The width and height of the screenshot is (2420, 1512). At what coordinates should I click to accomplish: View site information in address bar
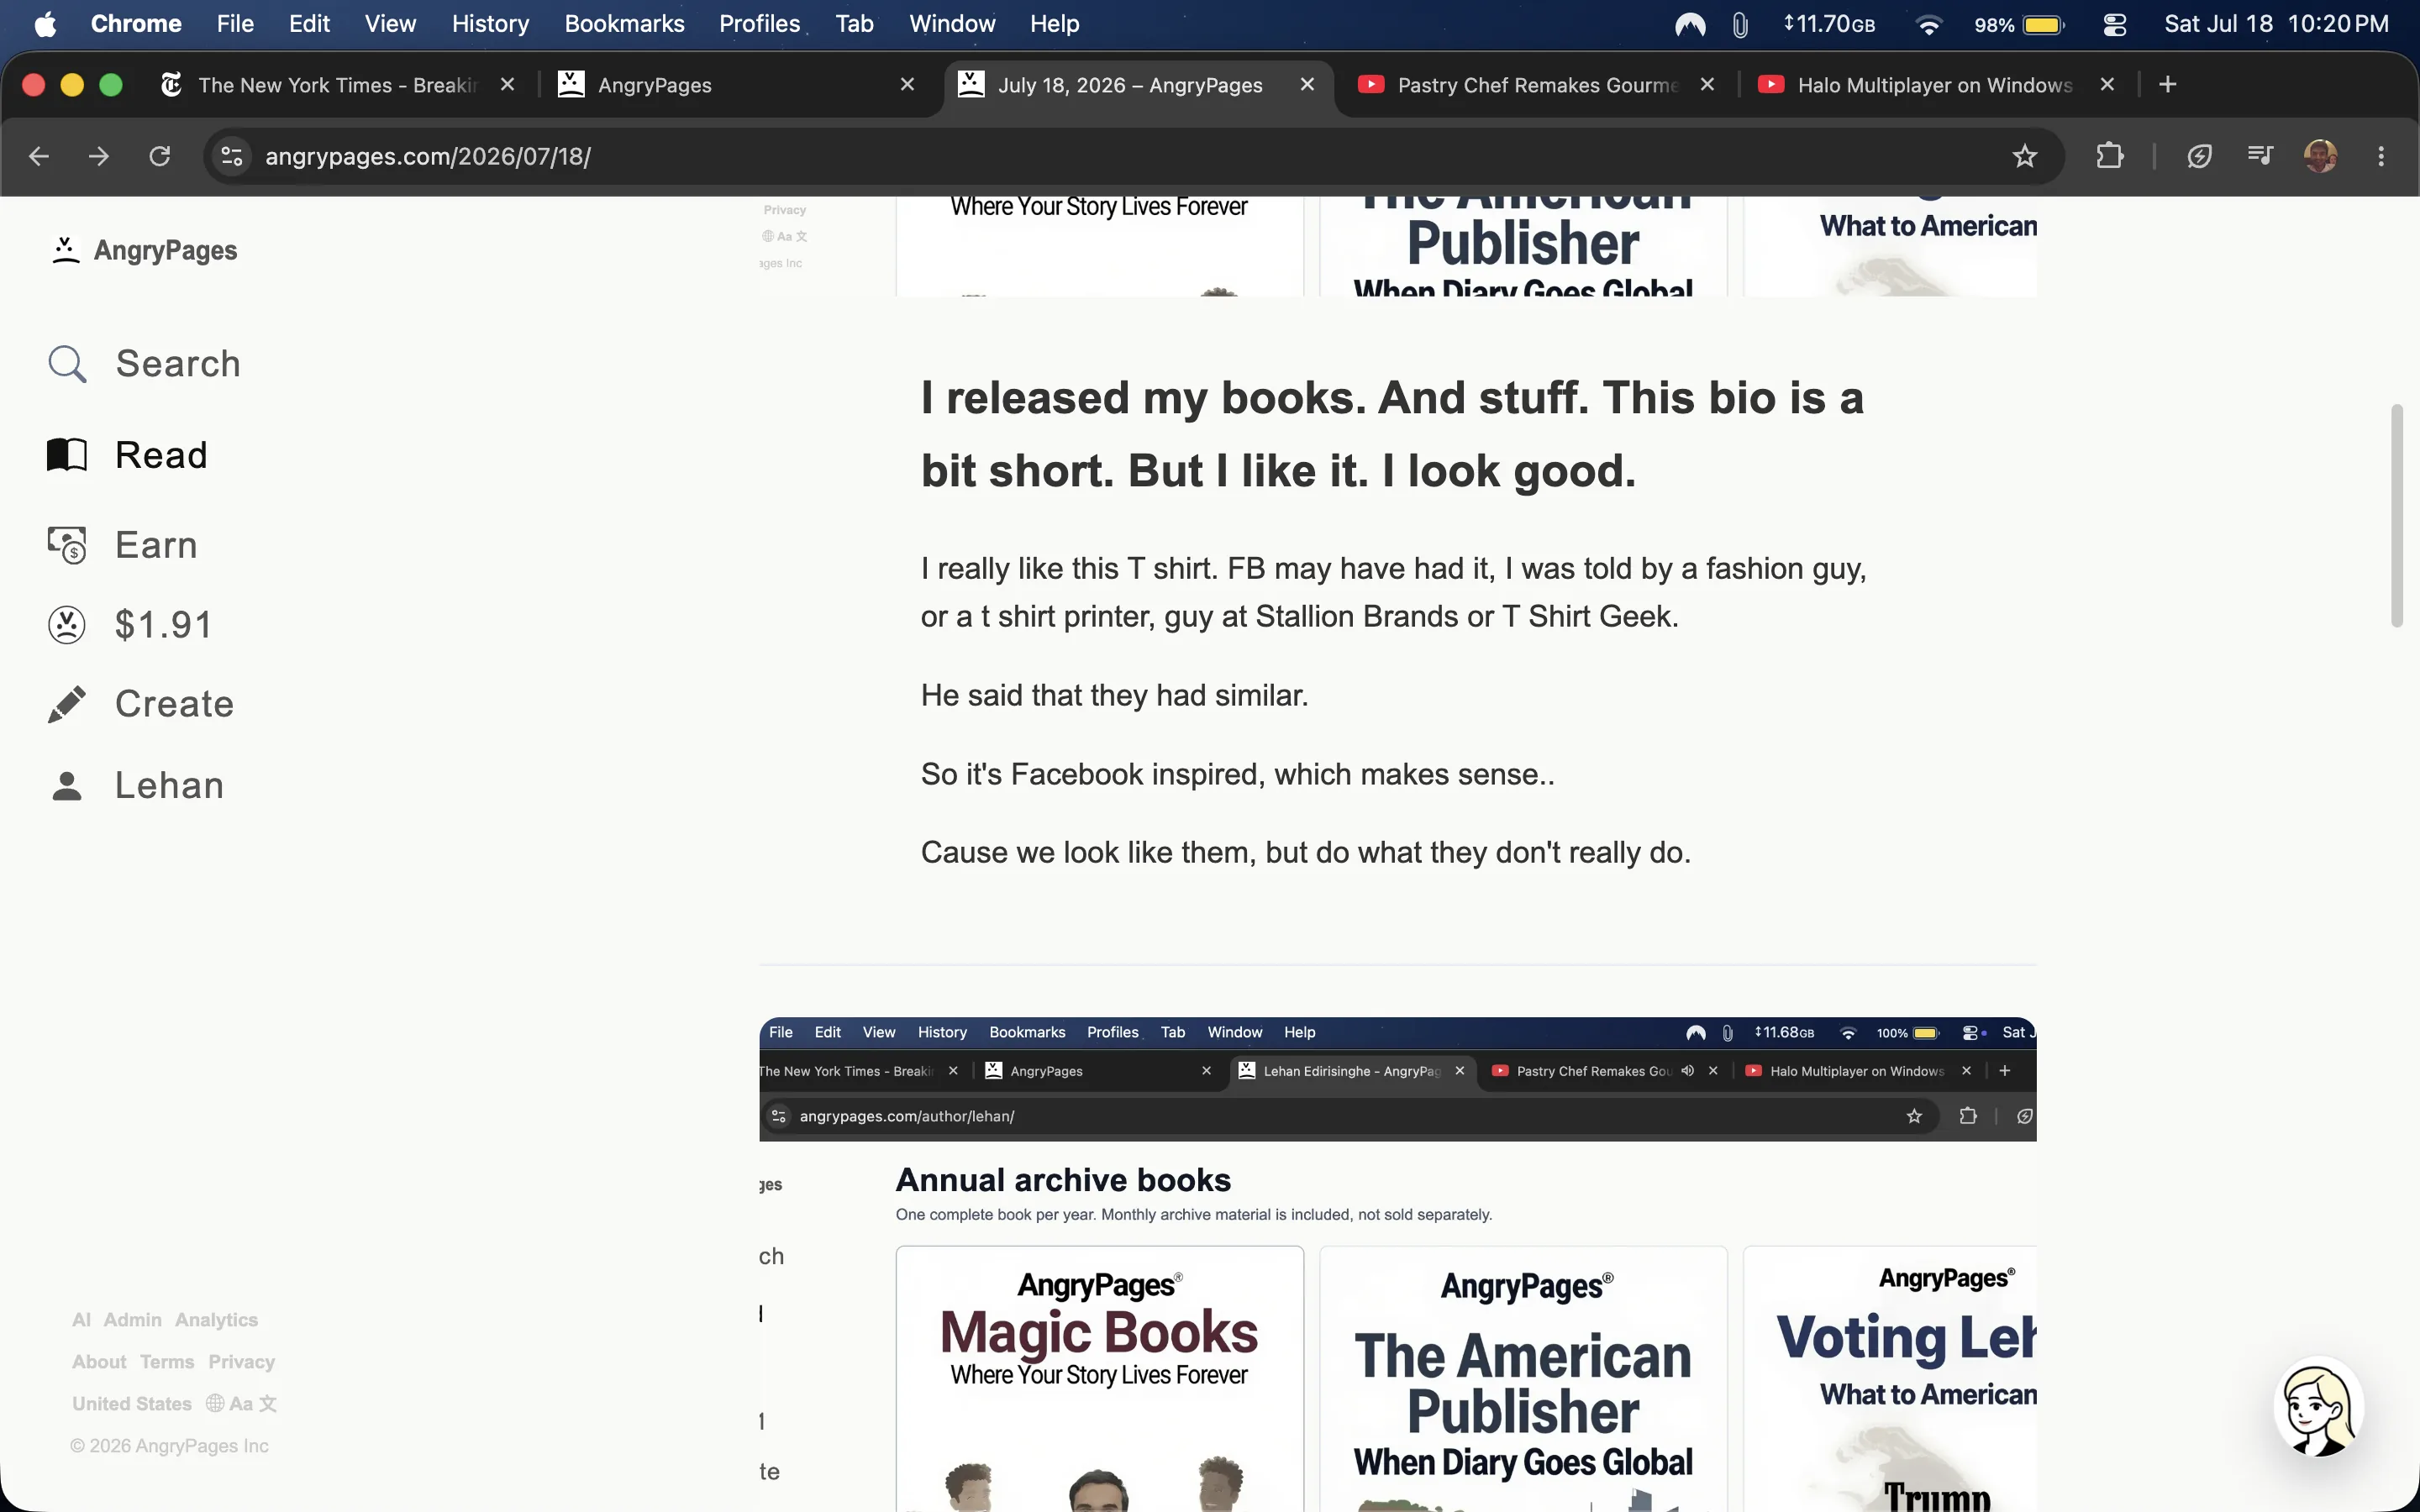click(232, 156)
